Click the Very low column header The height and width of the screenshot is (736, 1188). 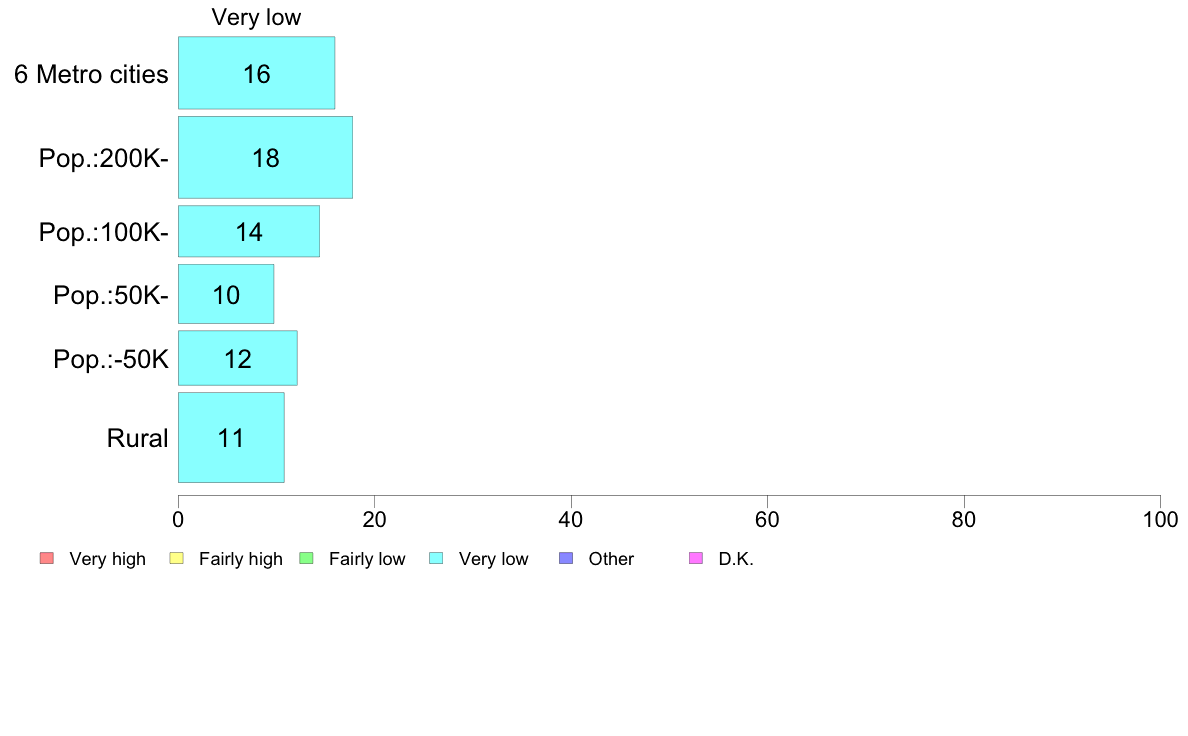pos(256,17)
